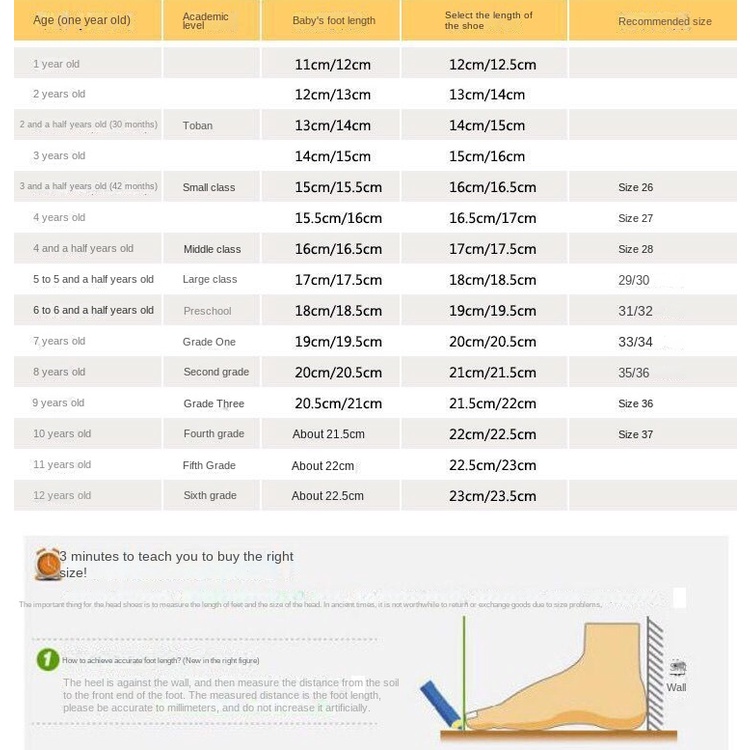Click the "Preschool" academic level cell
This screenshot has width=750, height=750.
(x=207, y=311)
